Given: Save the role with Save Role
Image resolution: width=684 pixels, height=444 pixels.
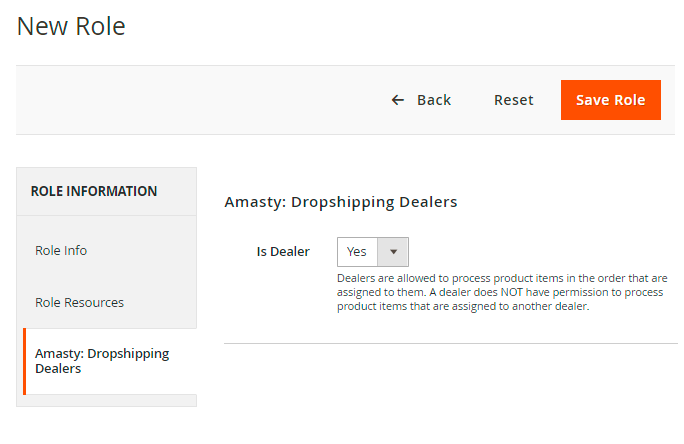Looking at the screenshot, I should click(610, 100).
